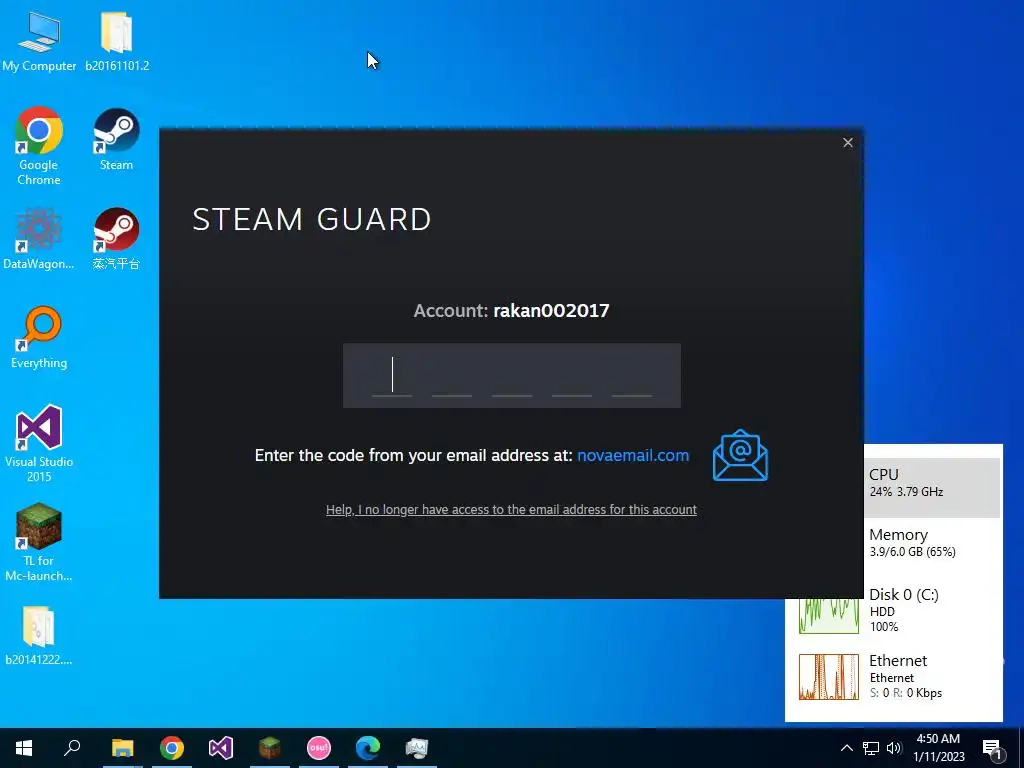Open File Explorer from the taskbar

click(x=122, y=748)
